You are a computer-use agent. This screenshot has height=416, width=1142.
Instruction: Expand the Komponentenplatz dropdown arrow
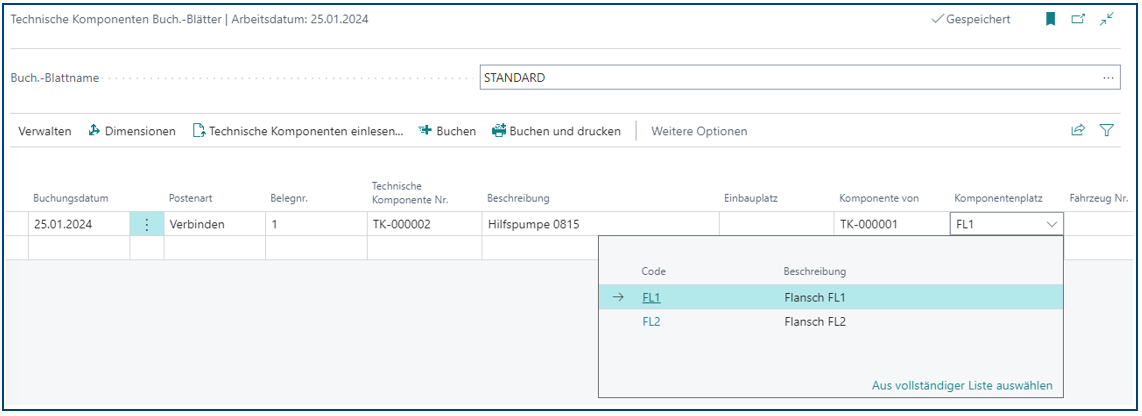[1052, 225]
